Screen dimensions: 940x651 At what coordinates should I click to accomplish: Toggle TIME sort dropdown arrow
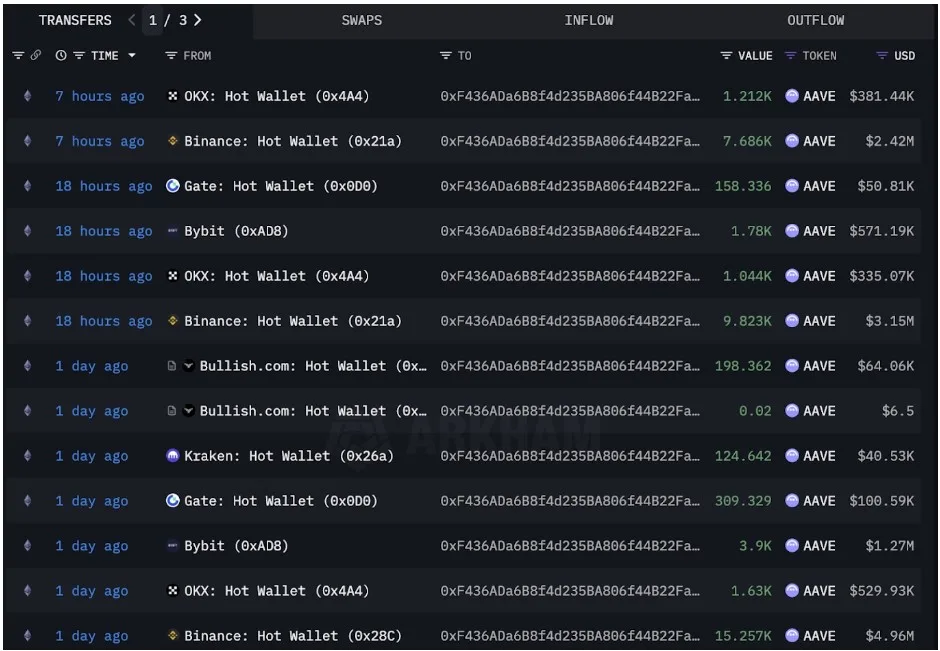point(132,55)
